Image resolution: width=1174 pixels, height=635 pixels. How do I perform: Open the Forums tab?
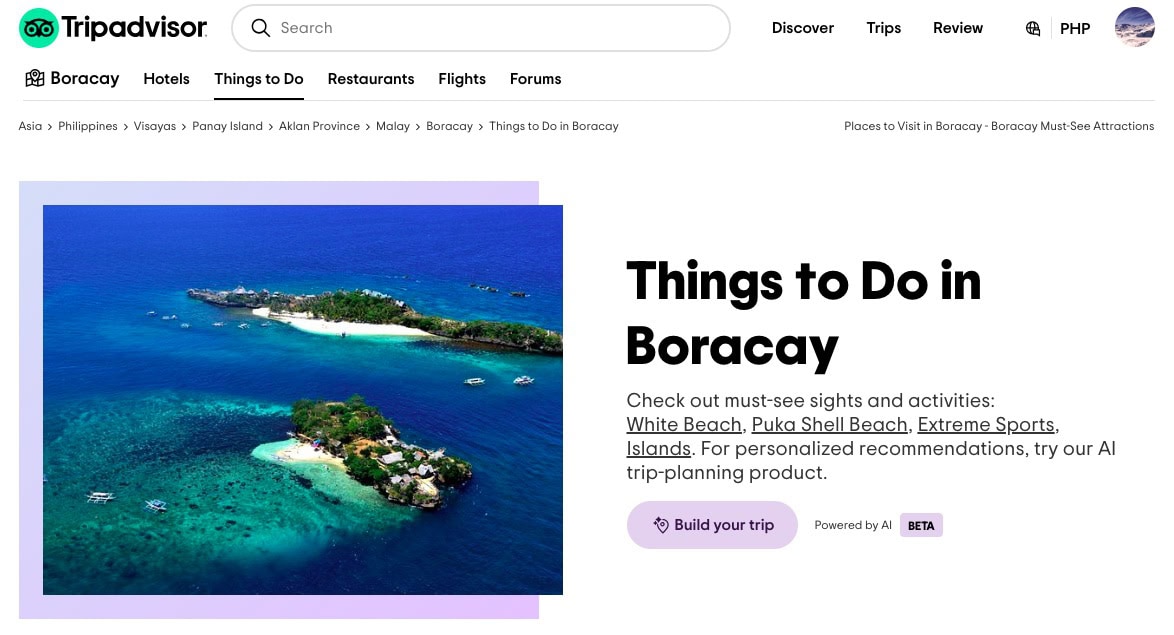click(x=535, y=79)
